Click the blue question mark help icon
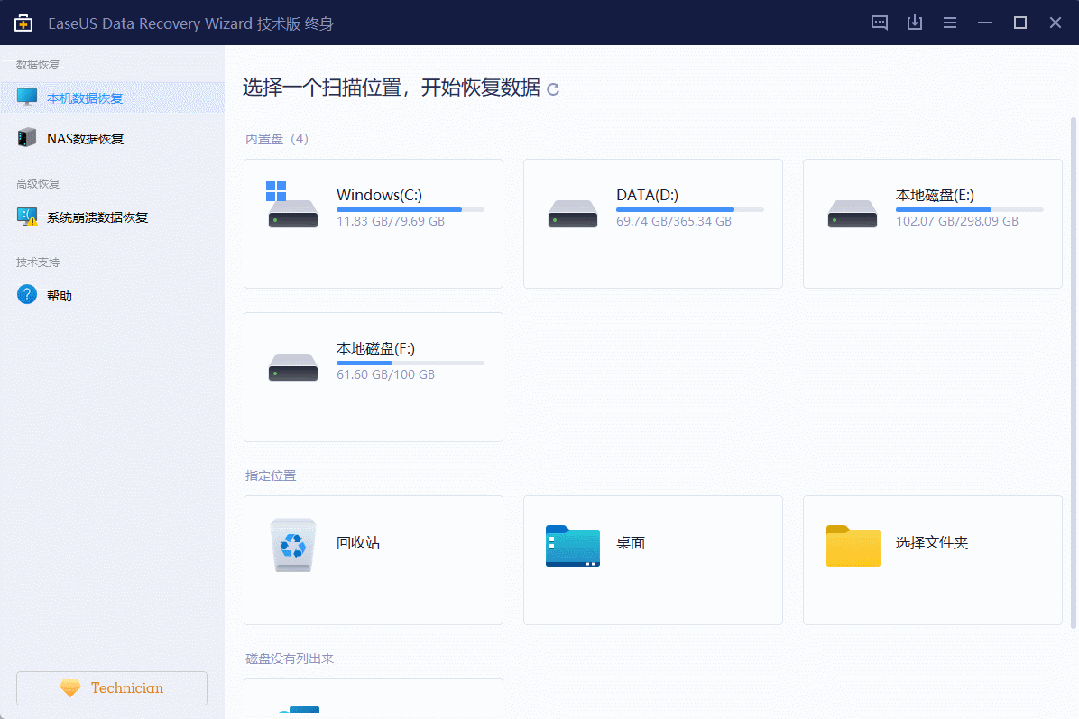Image resolution: width=1079 pixels, height=719 pixels. coord(27,294)
